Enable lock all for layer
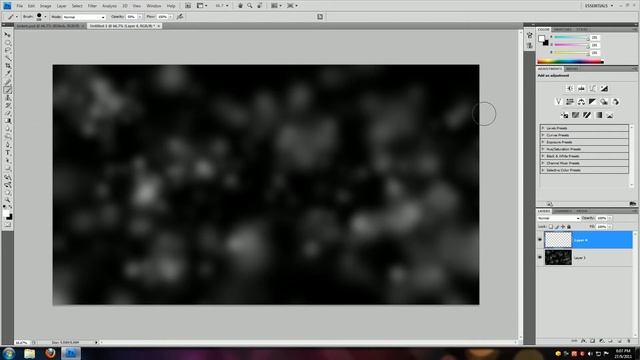Viewport: 640px width, 360px height. [x=569, y=227]
